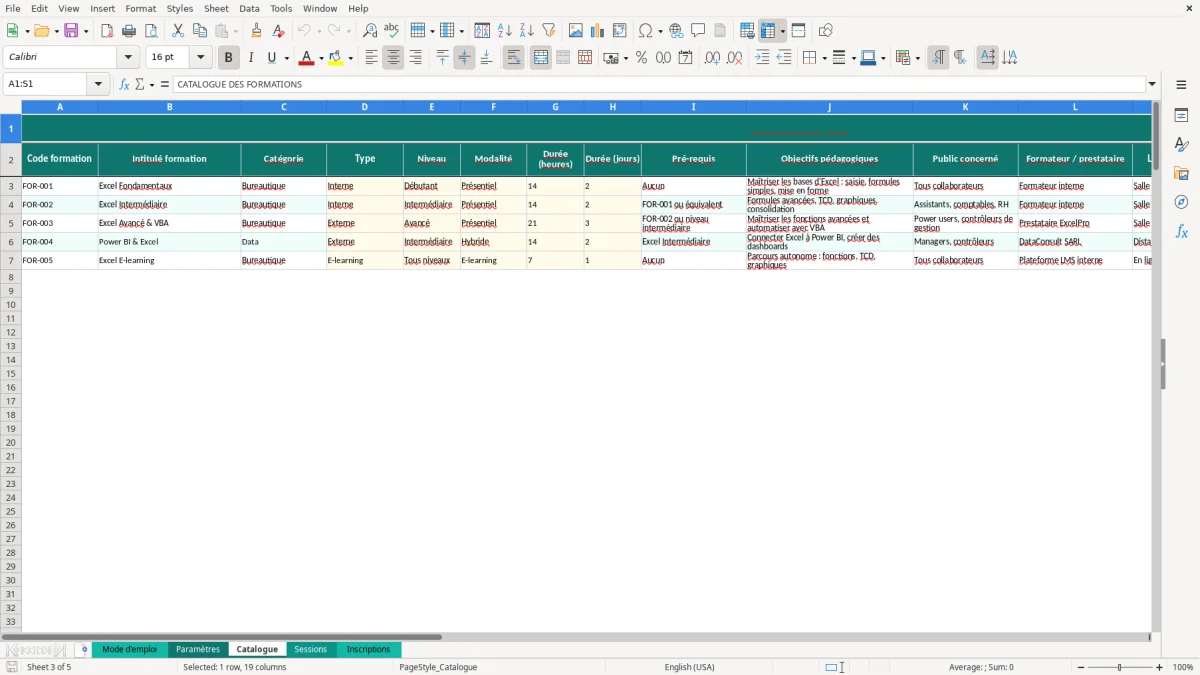1200x675 pixels.
Task: Toggle Center Horizontally alignment
Action: pos(393,58)
